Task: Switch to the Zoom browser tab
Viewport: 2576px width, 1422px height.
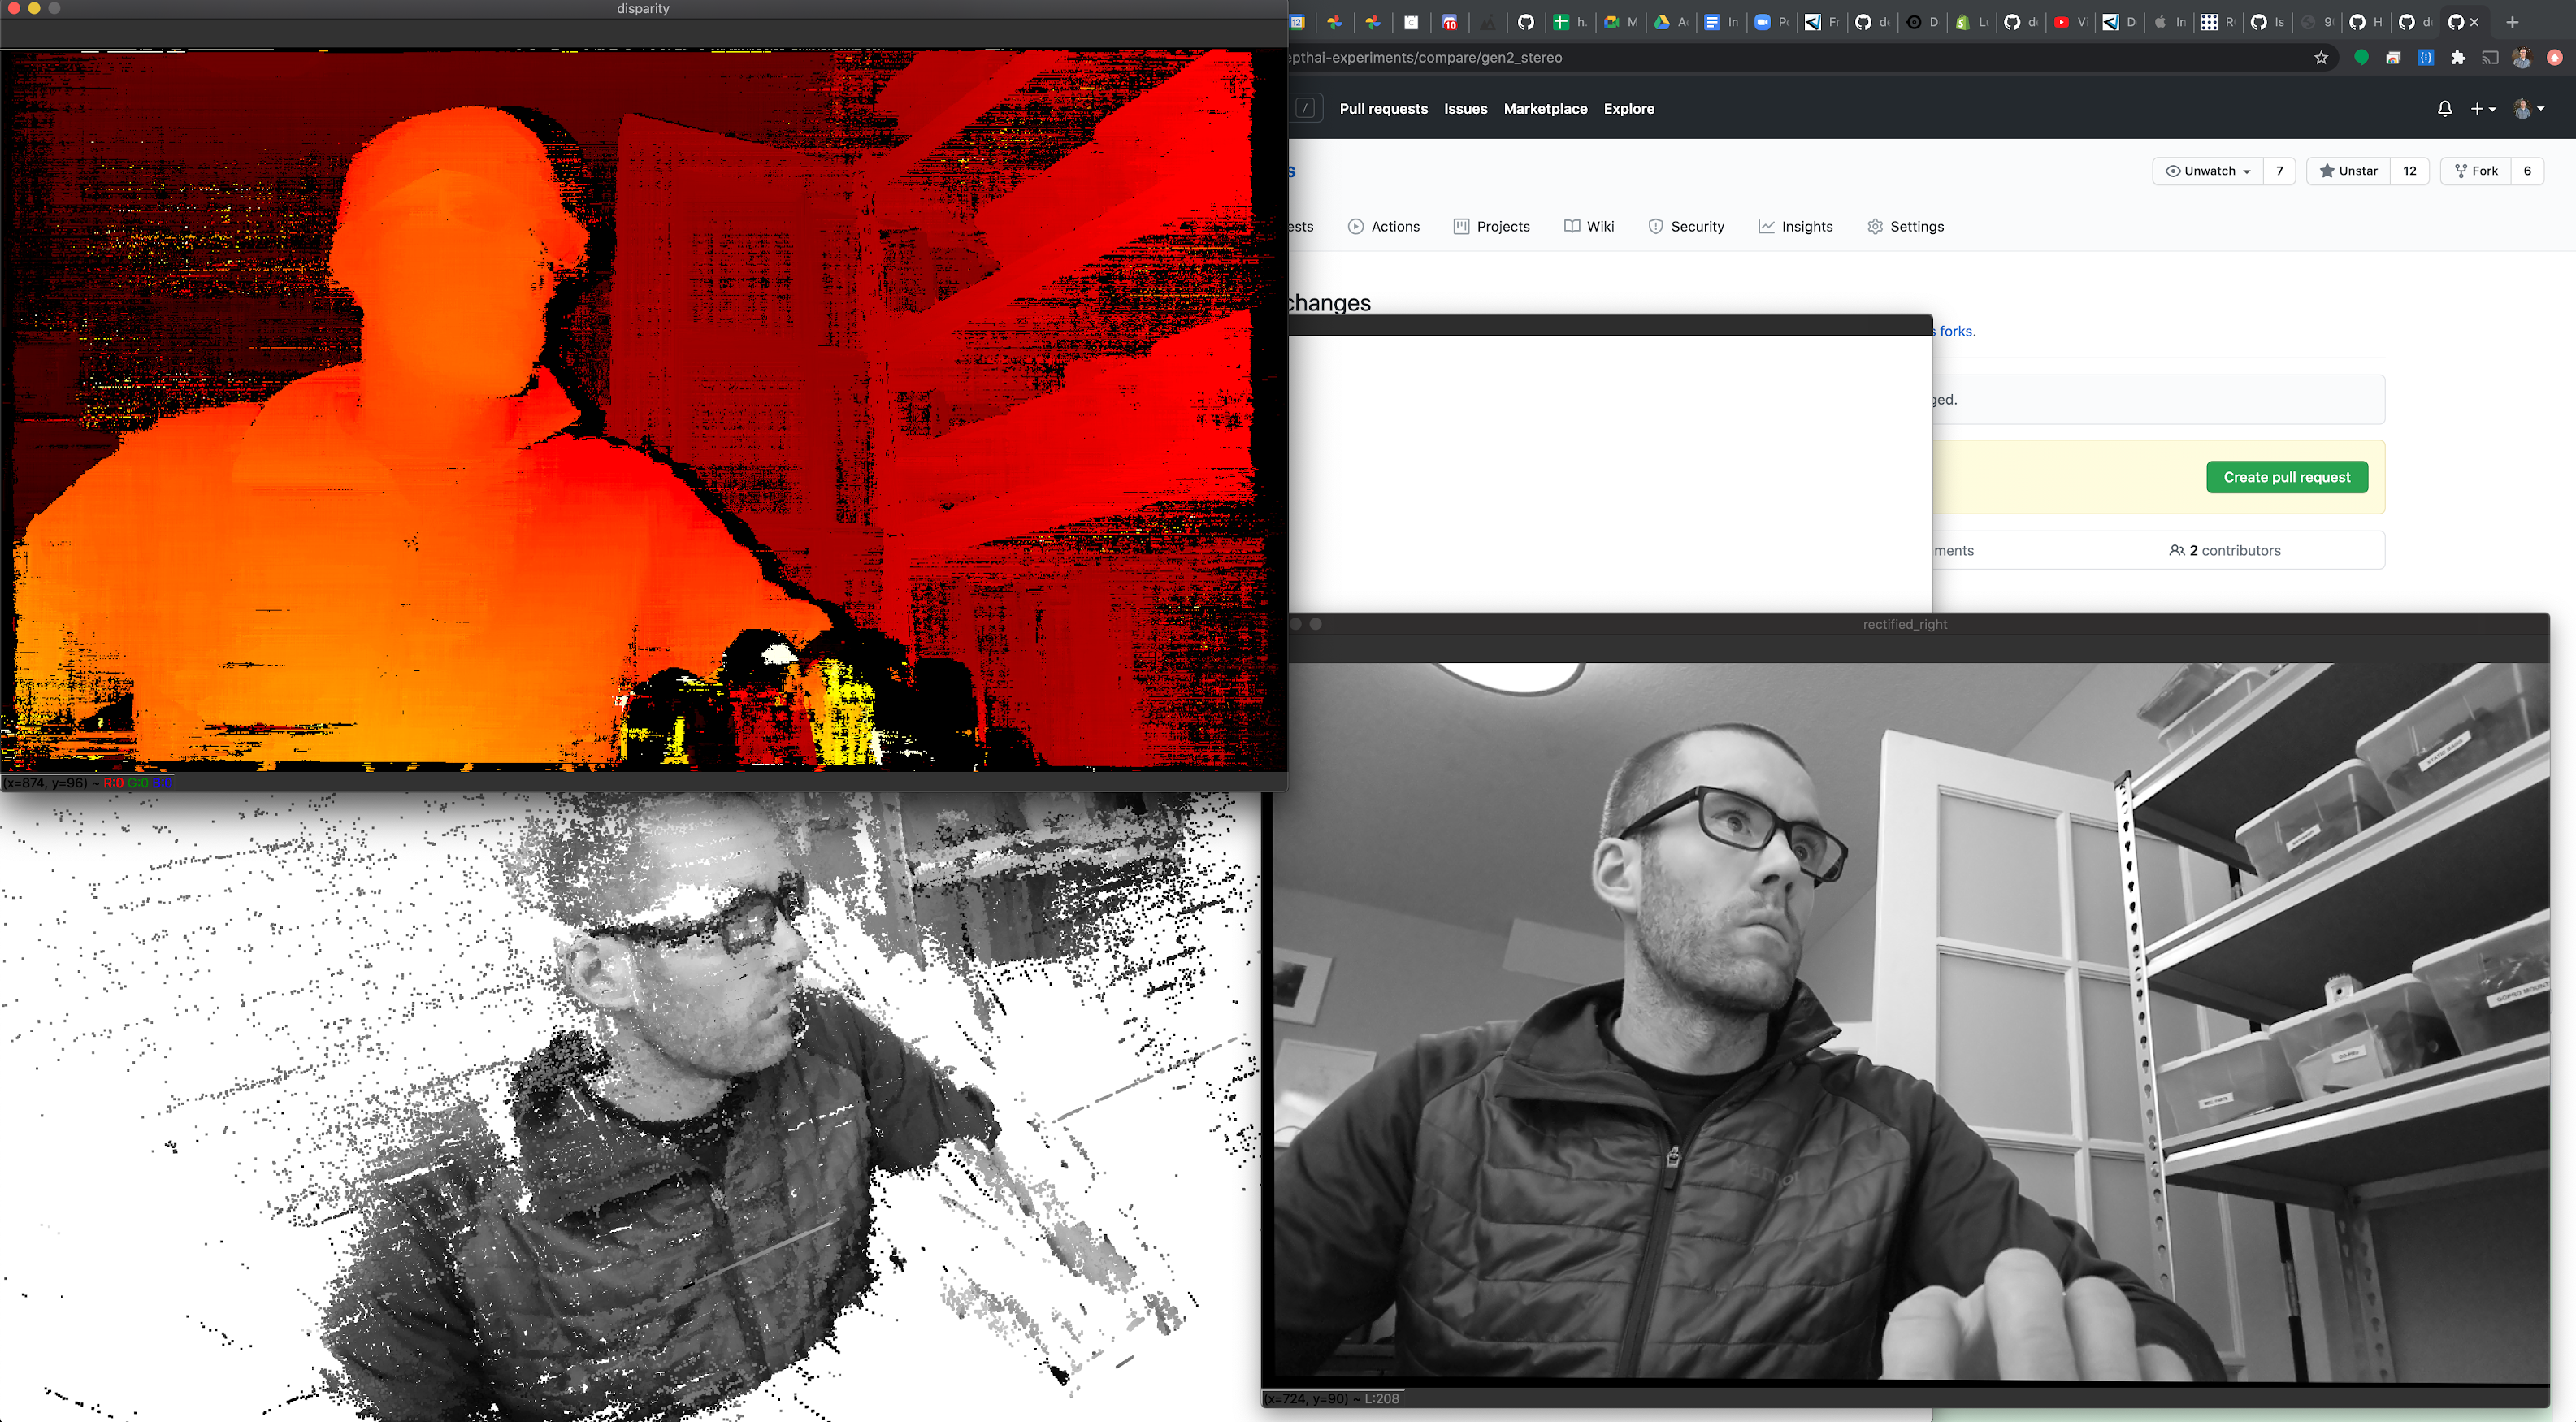Action: pyautogui.click(x=1763, y=22)
